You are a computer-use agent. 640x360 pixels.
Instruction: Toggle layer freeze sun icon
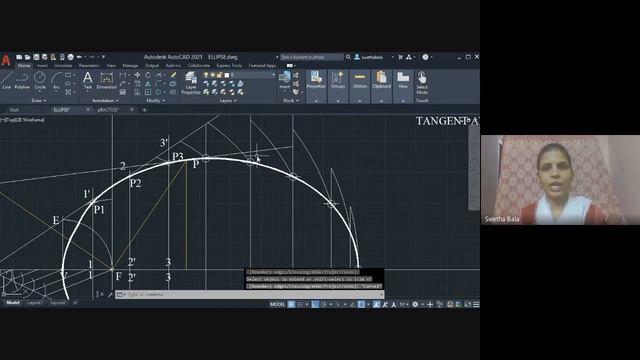213,75
